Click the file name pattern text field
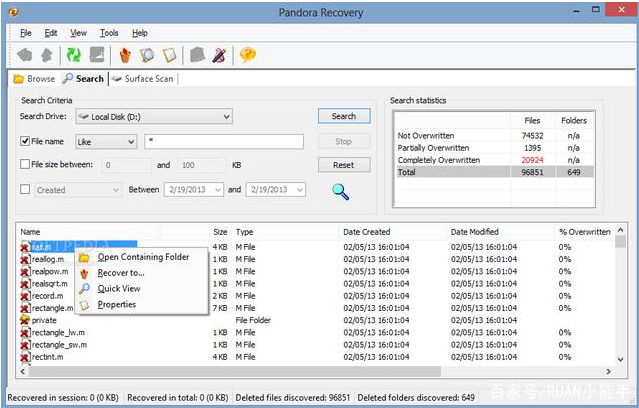The height and width of the screenshot is (408, 639). point(224,142)
